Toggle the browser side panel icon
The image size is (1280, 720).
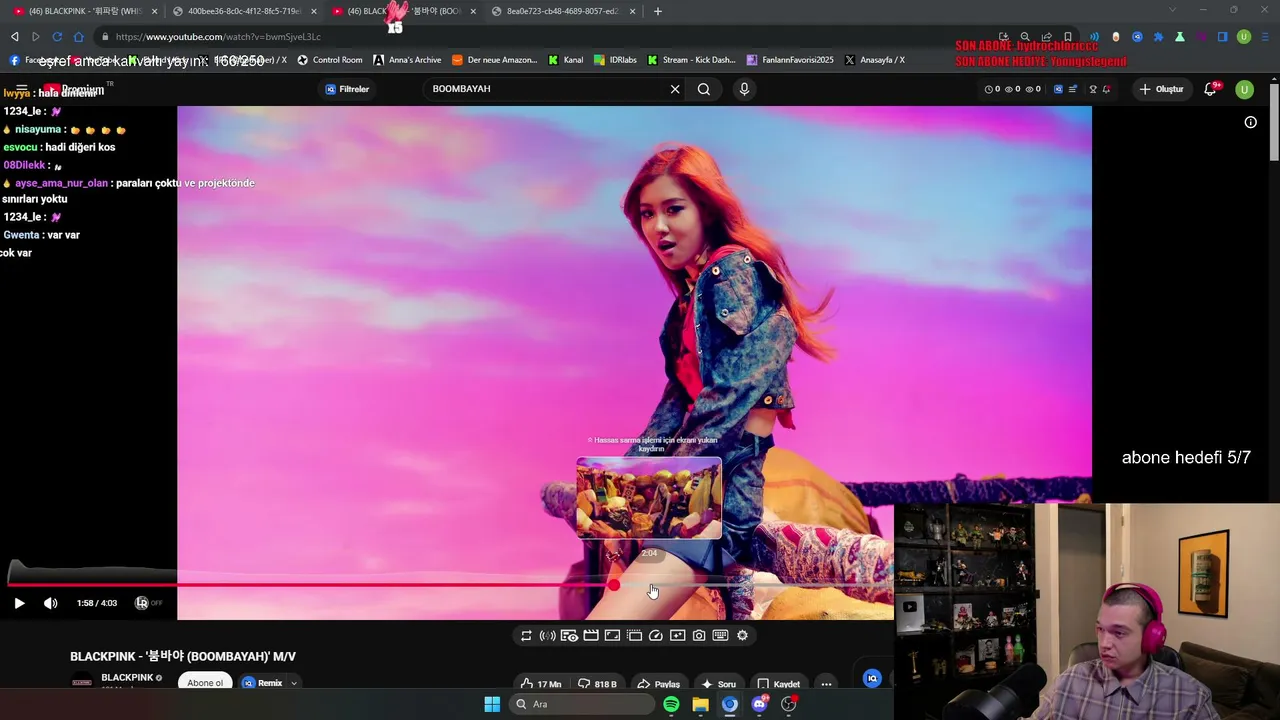click(1222, 37)
